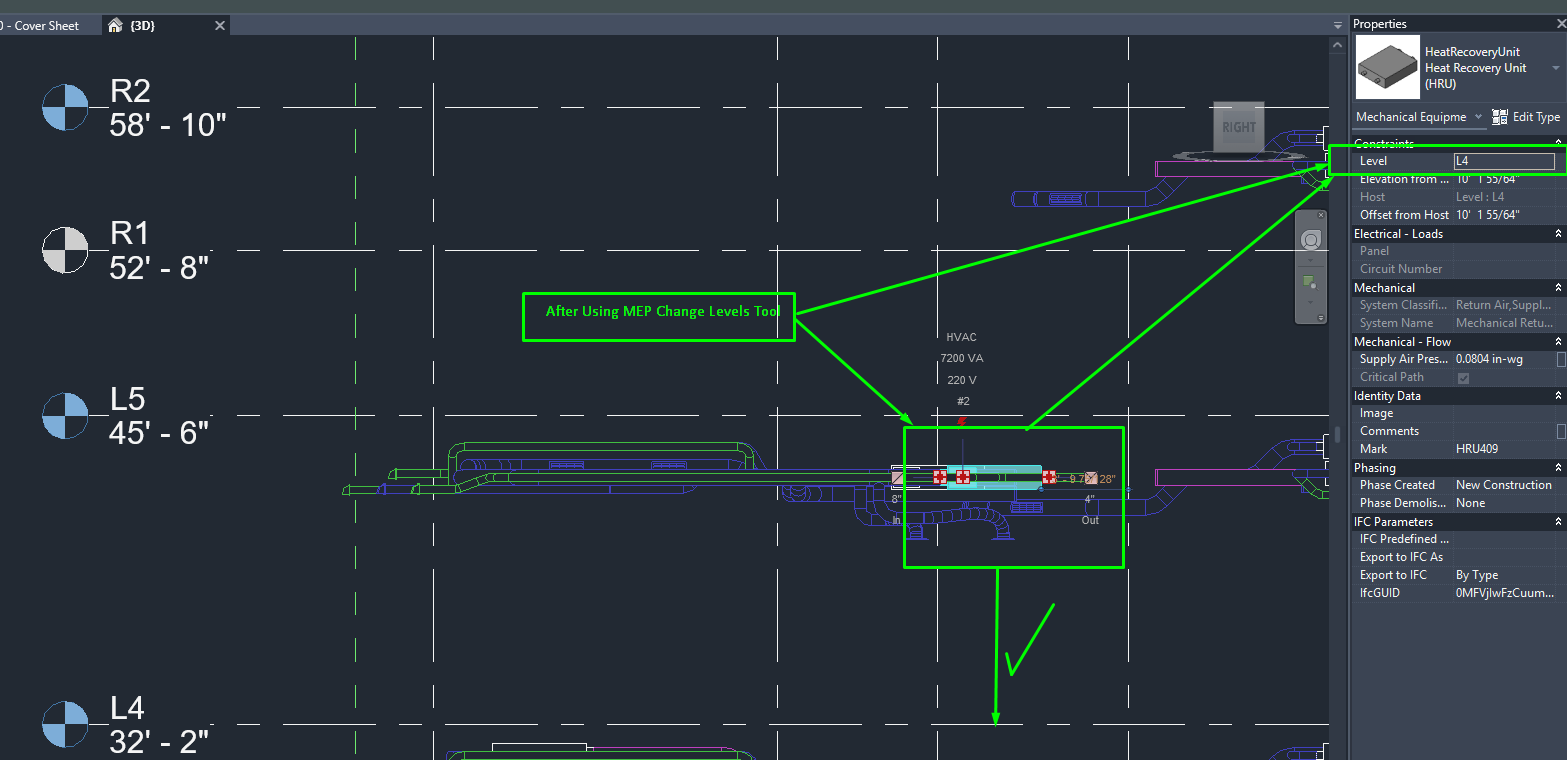Image resolution: width=1567 pixels, height=760 pixels.
Task: Close the {3D} view tab
Action: 220,25
